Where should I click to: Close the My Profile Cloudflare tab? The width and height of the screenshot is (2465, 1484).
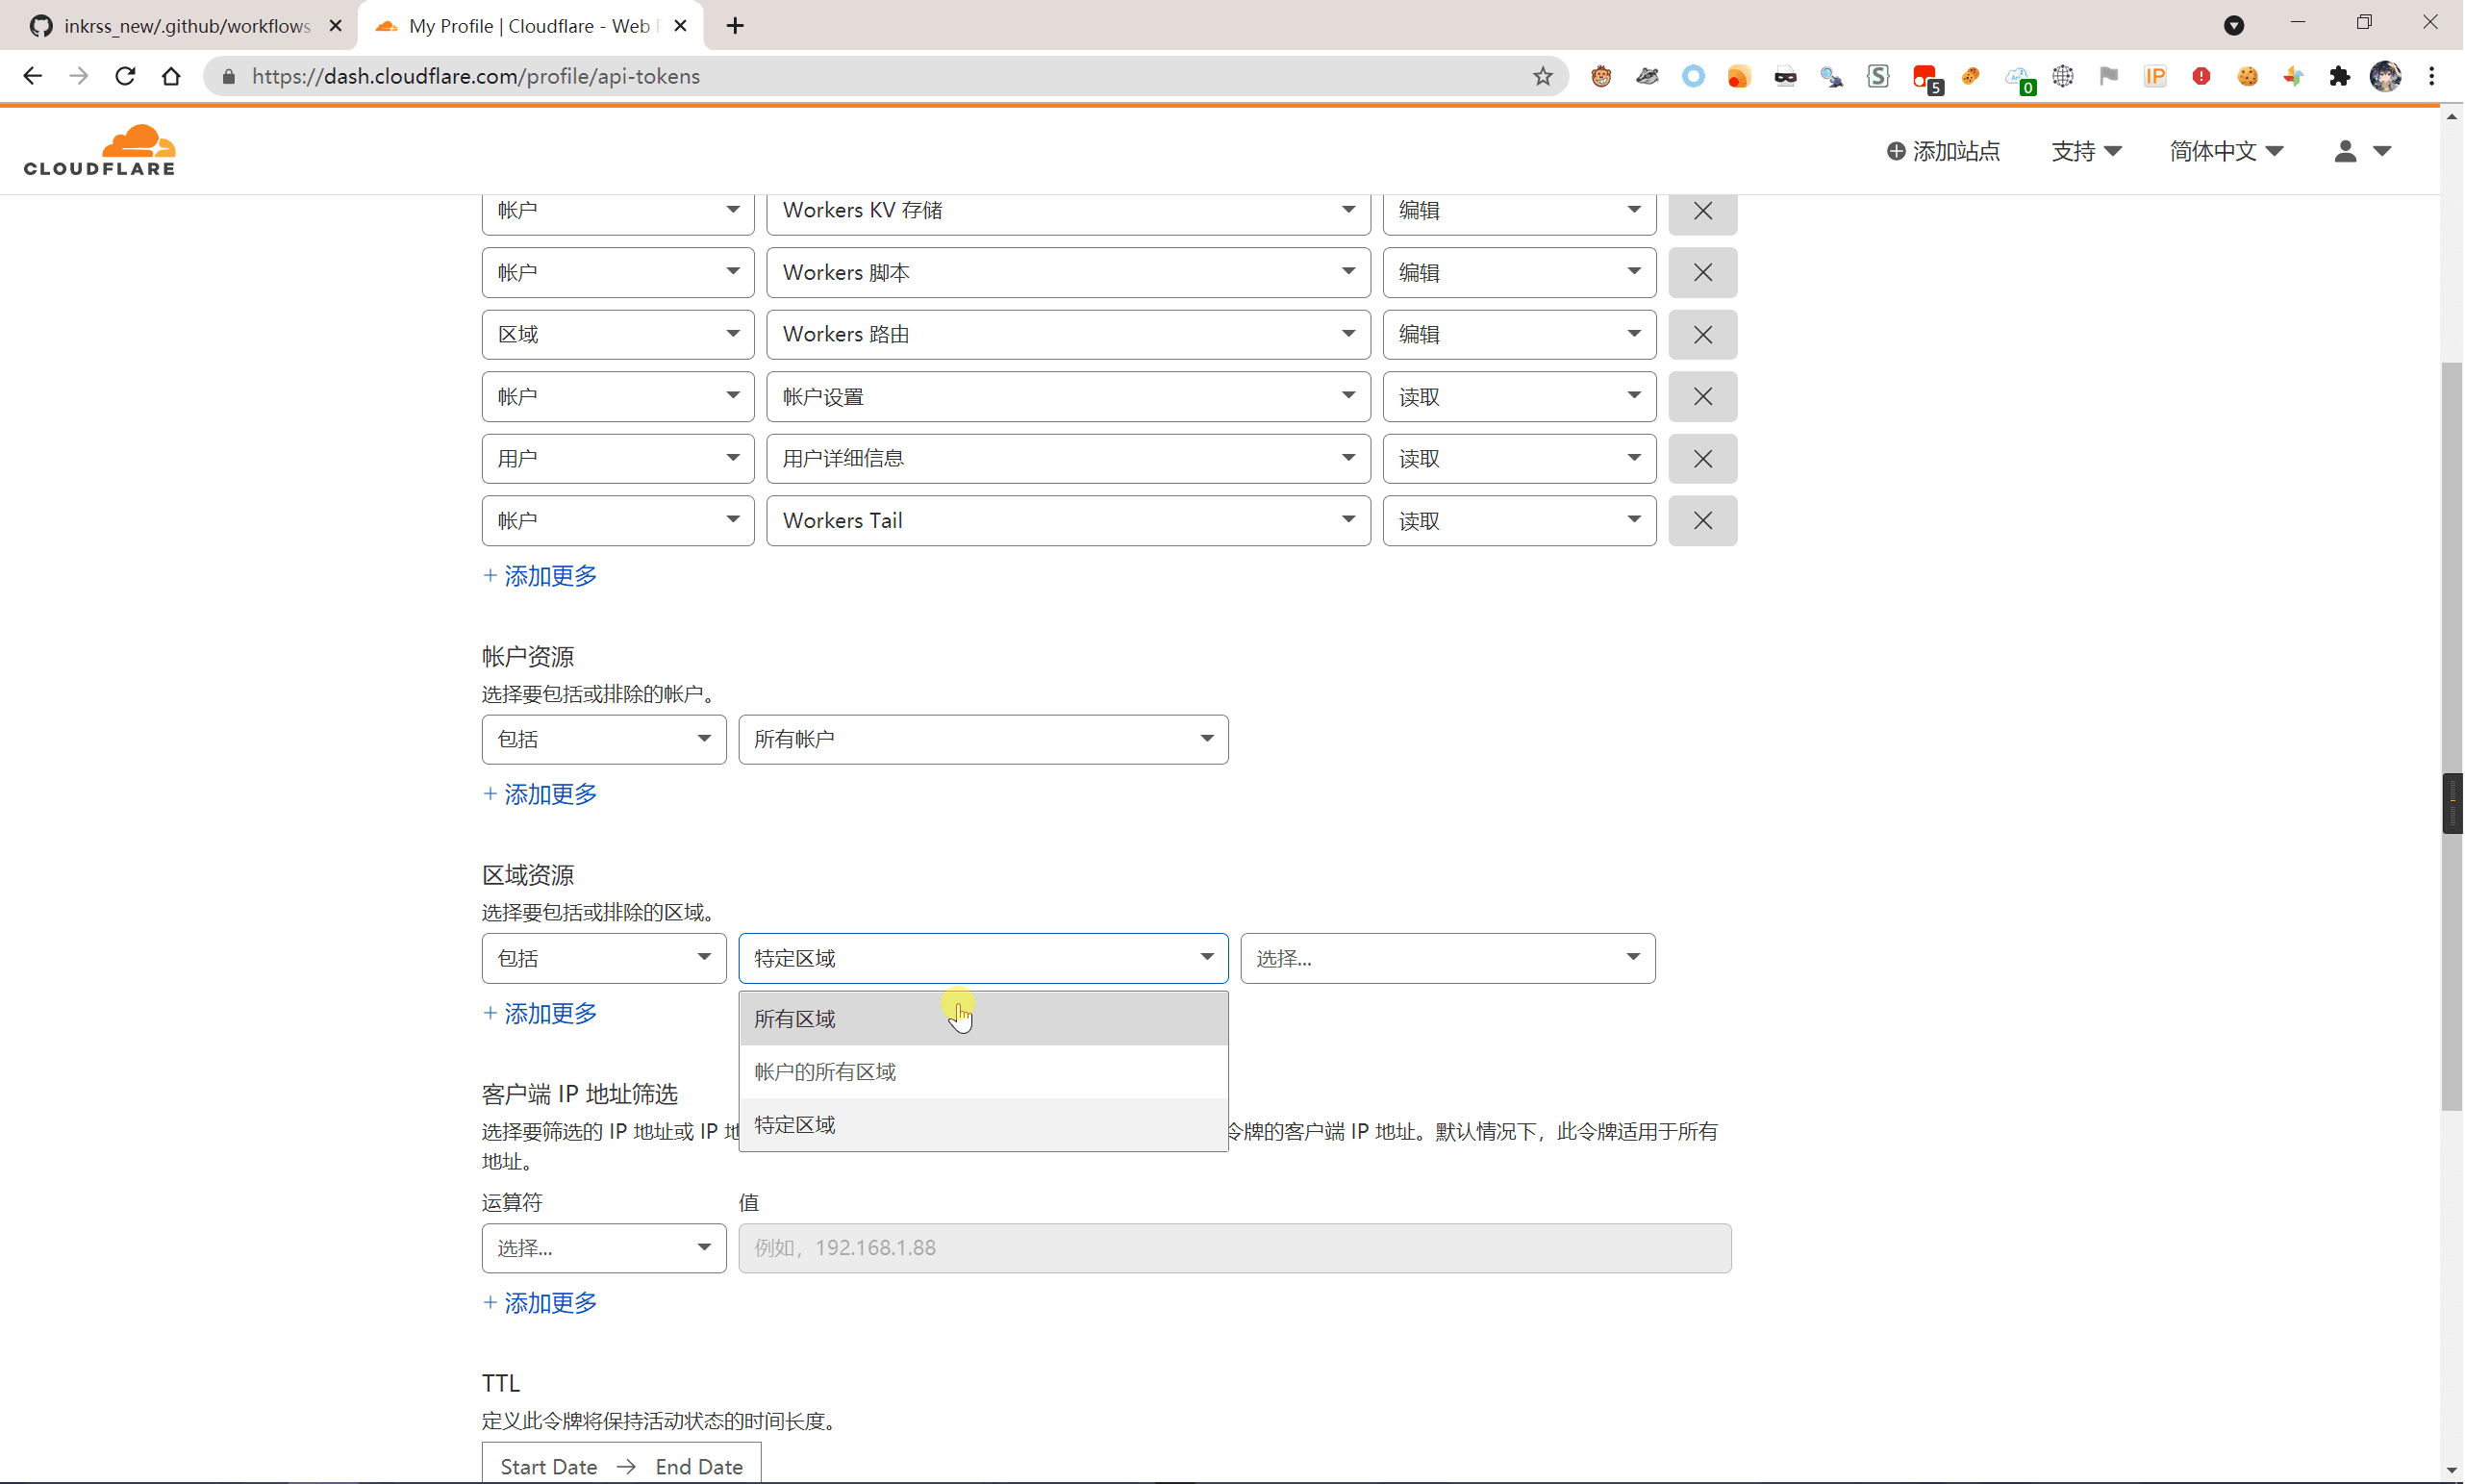coord(681,26)
